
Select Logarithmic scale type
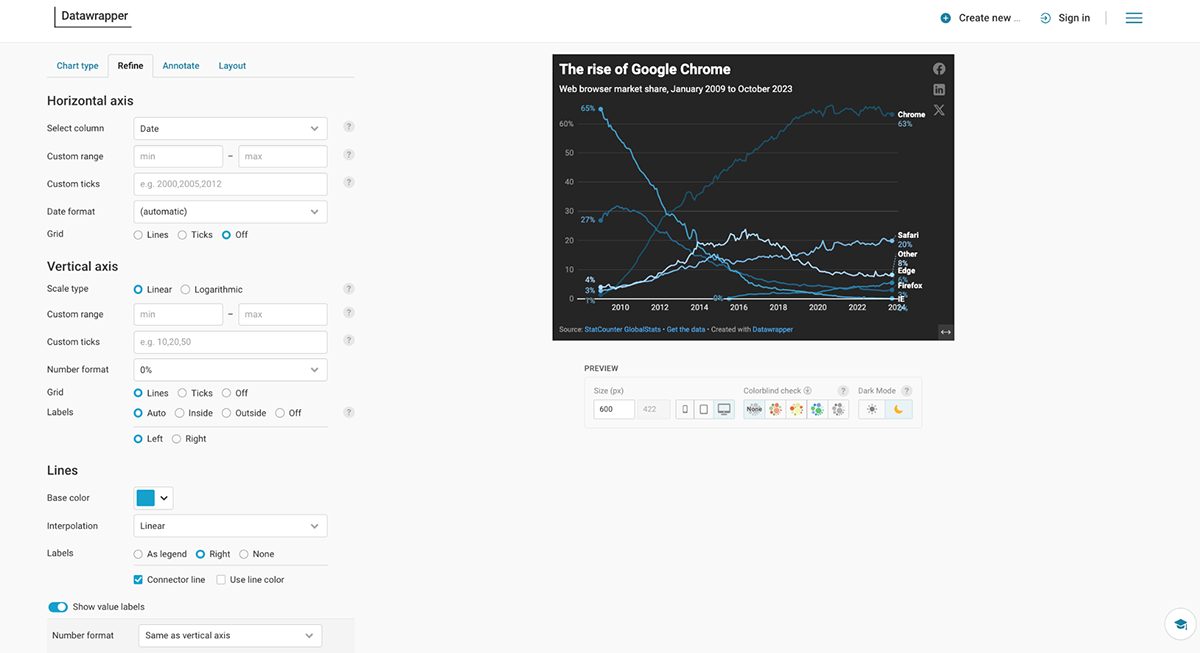(184, 289)
